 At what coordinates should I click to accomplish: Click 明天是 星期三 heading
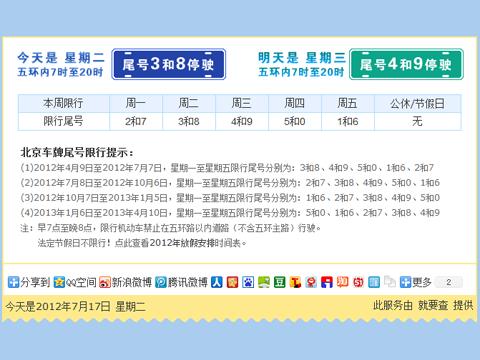point(302,58)
